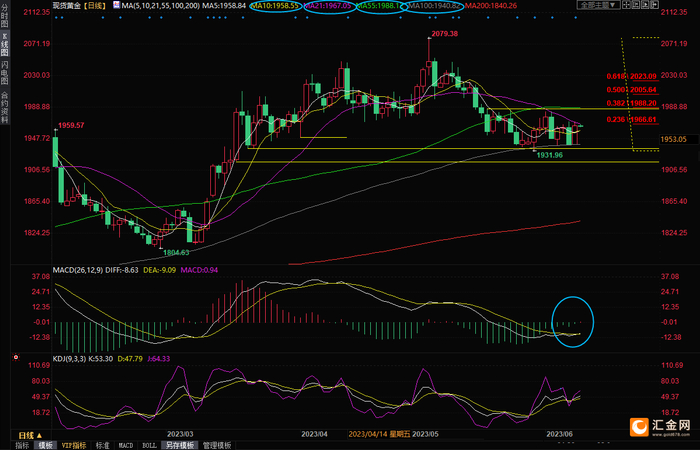Open the 合约资料 vertical tab
The height and width of the screenshot is (450, 700).
pos(4,107)
